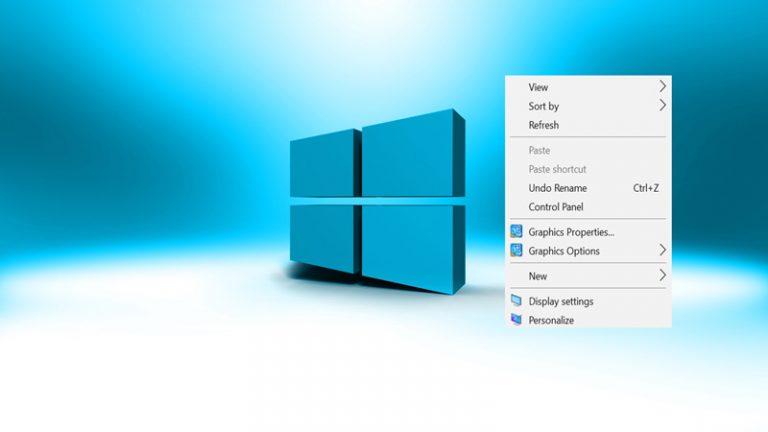Expand the New submenu chevron arrow
Viewport: 768px width, 432px height.
pos(662,275)
